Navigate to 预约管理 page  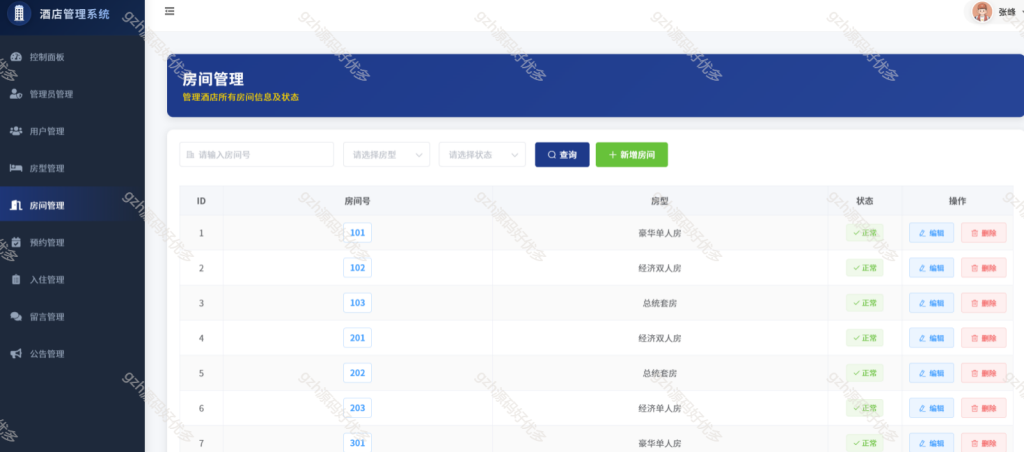72,242
